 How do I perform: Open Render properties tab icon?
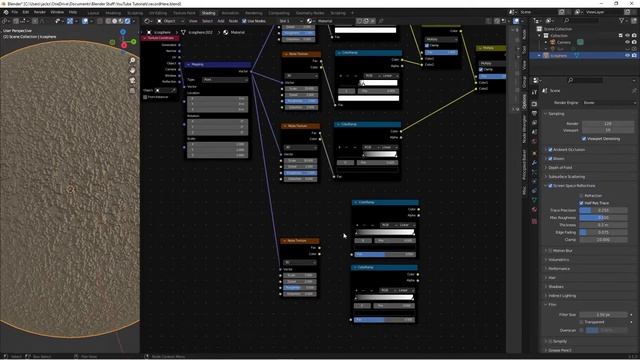click(x=534, y=104)
